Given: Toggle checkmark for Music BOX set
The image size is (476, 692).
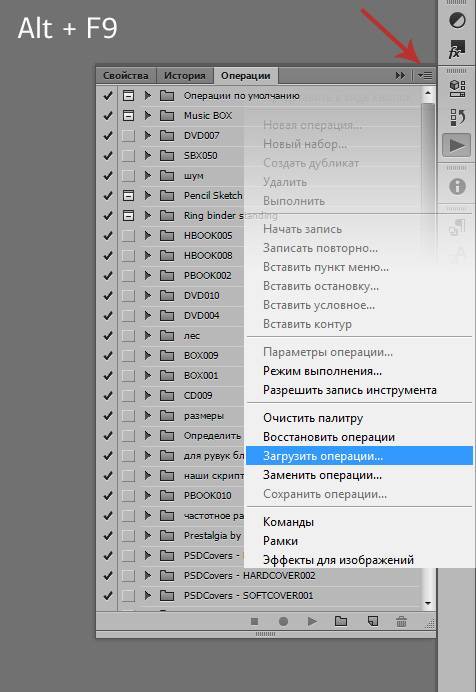Looking at the screenshot, I should coord(107,116).
